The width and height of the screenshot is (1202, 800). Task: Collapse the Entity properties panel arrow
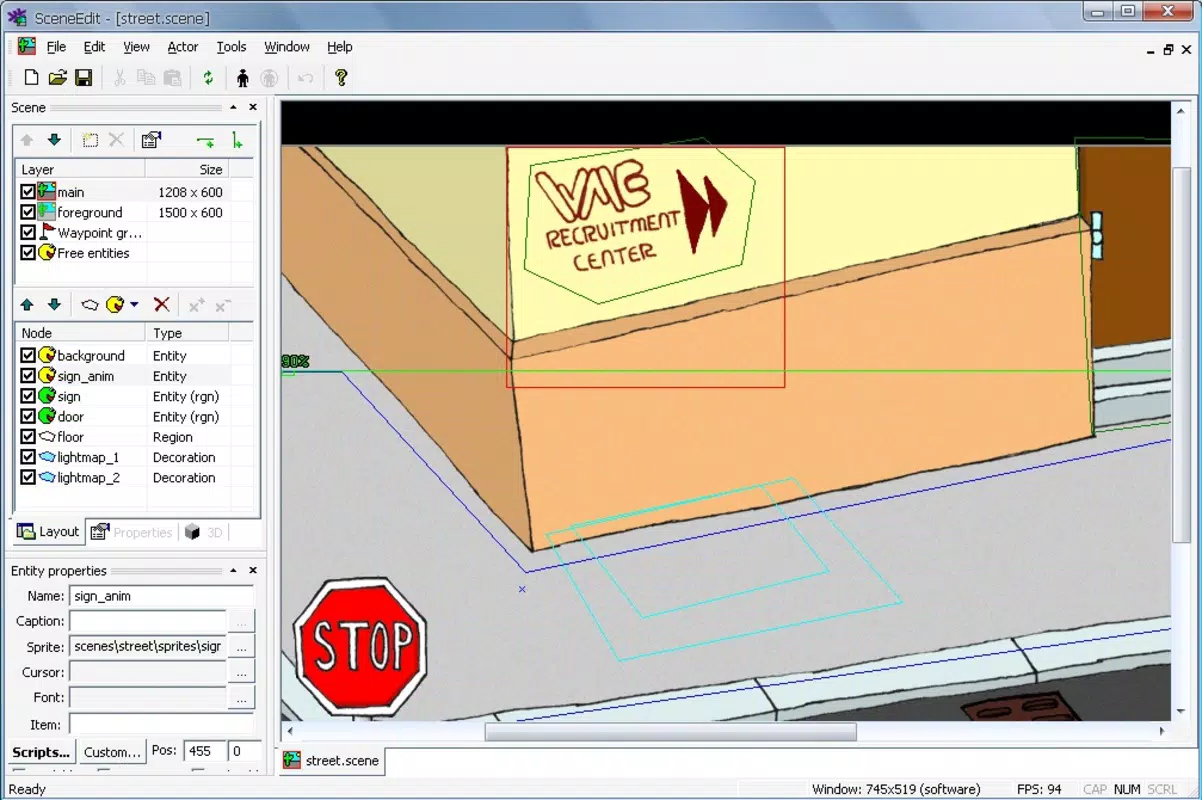tap(233, 570)
